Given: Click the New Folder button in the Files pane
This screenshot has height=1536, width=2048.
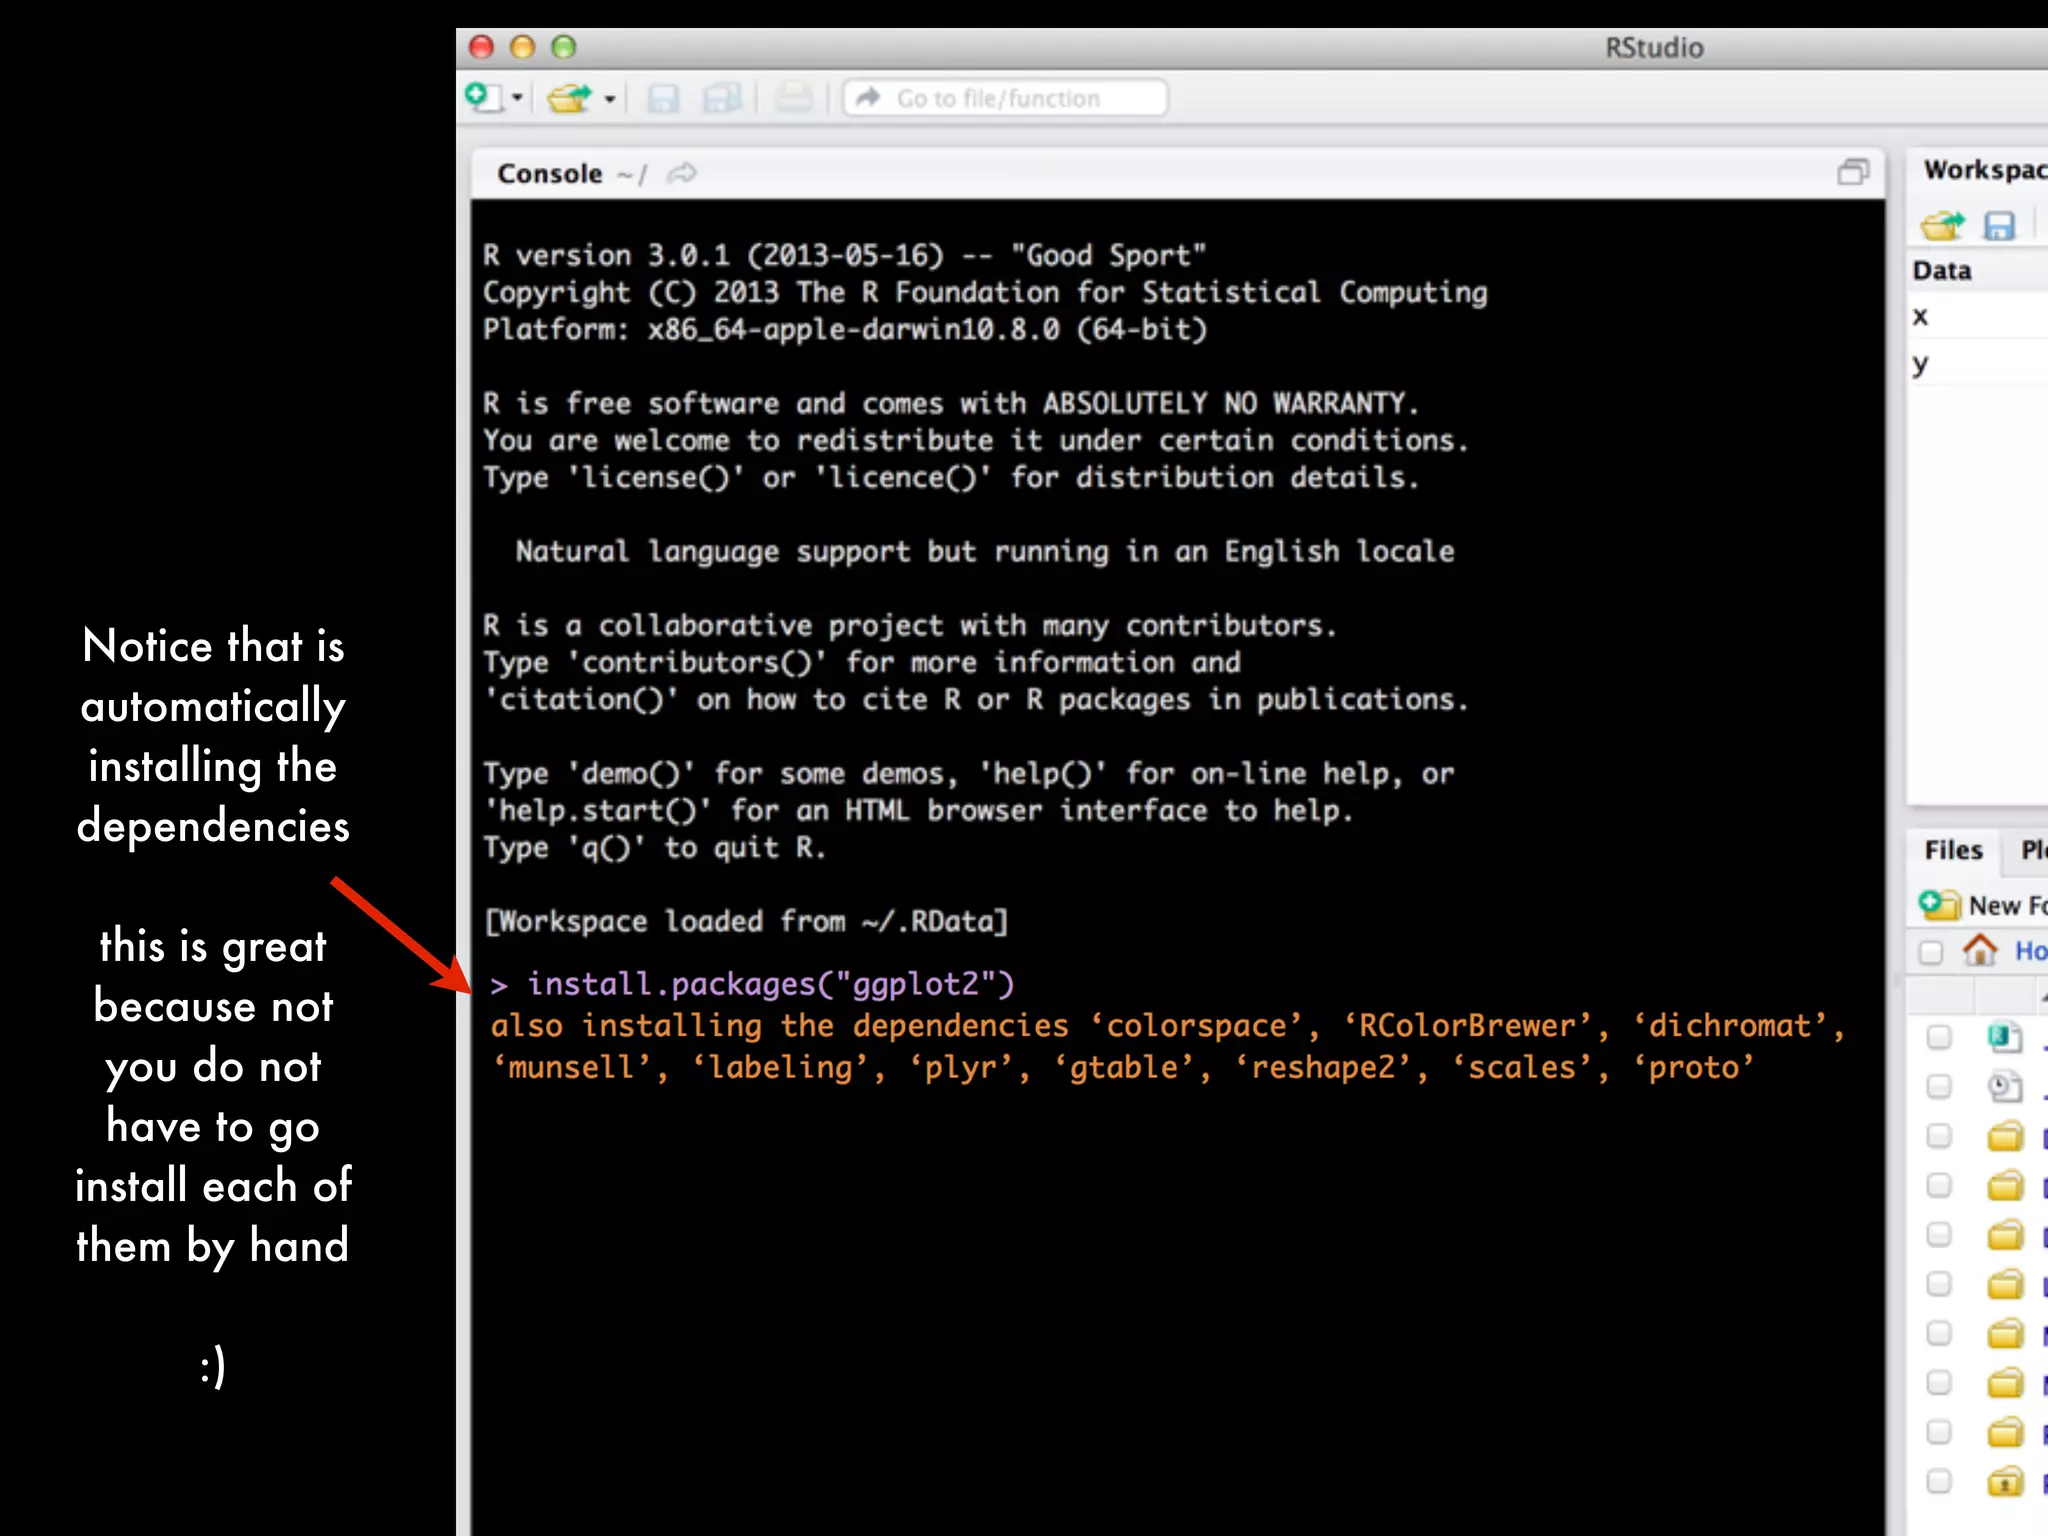Looking at the screenshot, I should coord(1984,904).
